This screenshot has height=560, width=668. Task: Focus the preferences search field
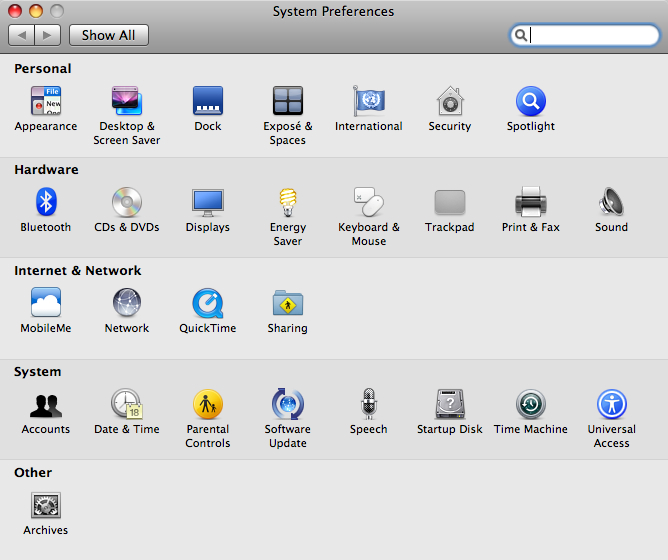point(584,35)
